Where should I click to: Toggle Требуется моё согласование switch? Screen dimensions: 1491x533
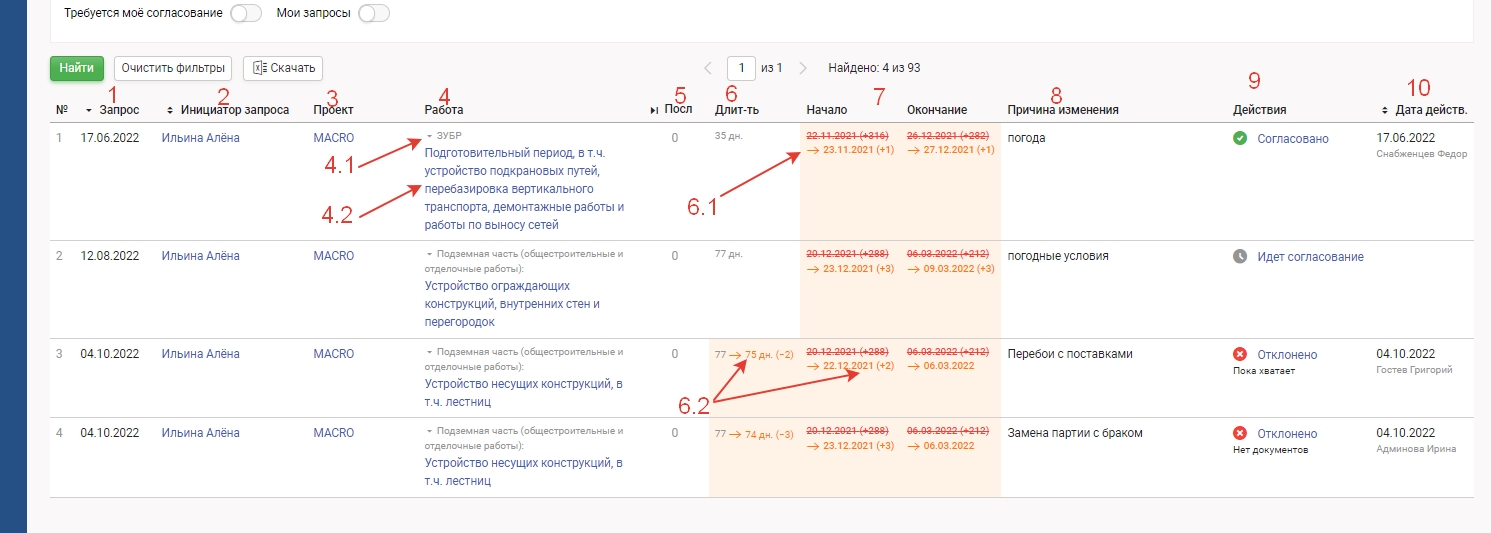pos(245,14)
